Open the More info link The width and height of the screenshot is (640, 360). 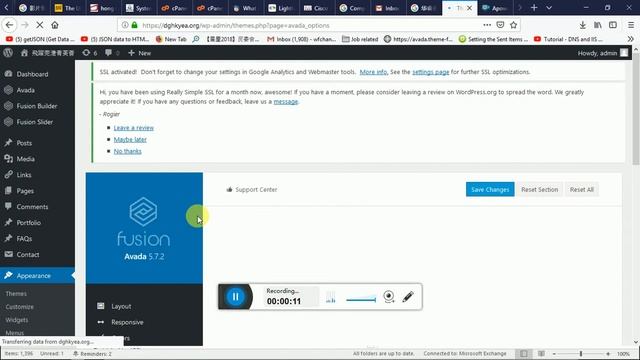373,72
